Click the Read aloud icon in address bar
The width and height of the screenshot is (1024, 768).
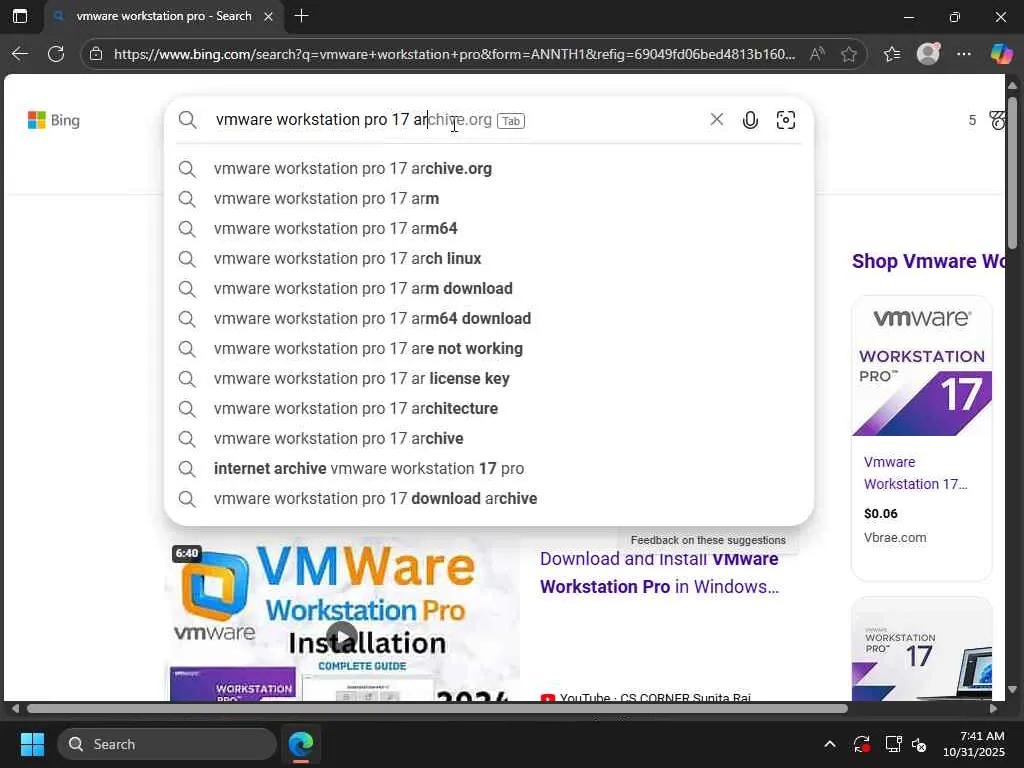coord(816,54)
